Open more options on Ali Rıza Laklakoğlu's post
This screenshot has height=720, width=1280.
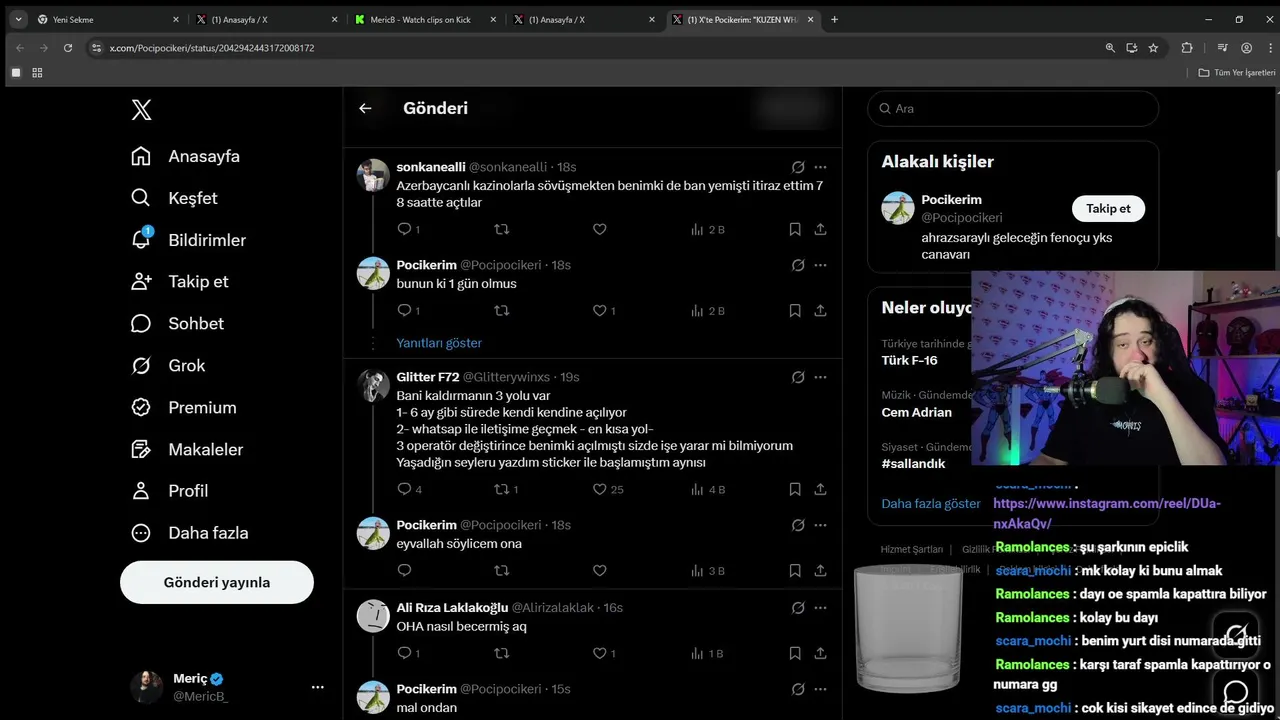tap(820, 607)
